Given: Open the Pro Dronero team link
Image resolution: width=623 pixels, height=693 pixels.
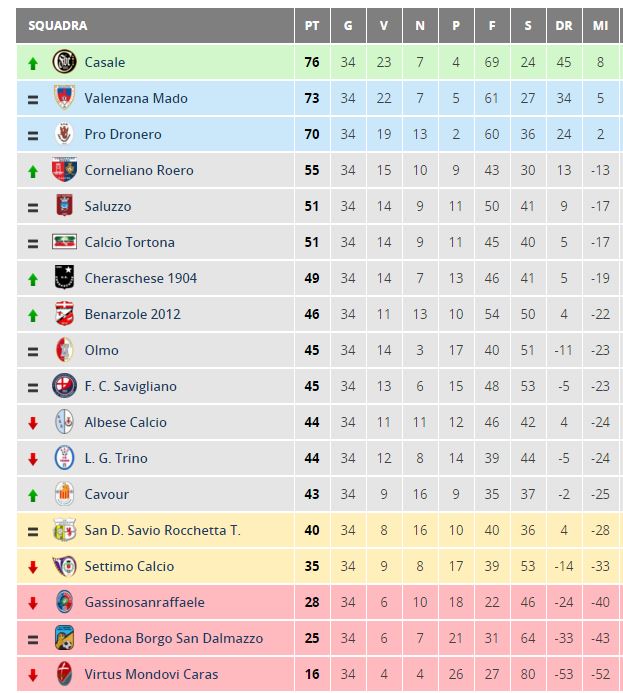Looking at the screenshot, I should 123,134.
